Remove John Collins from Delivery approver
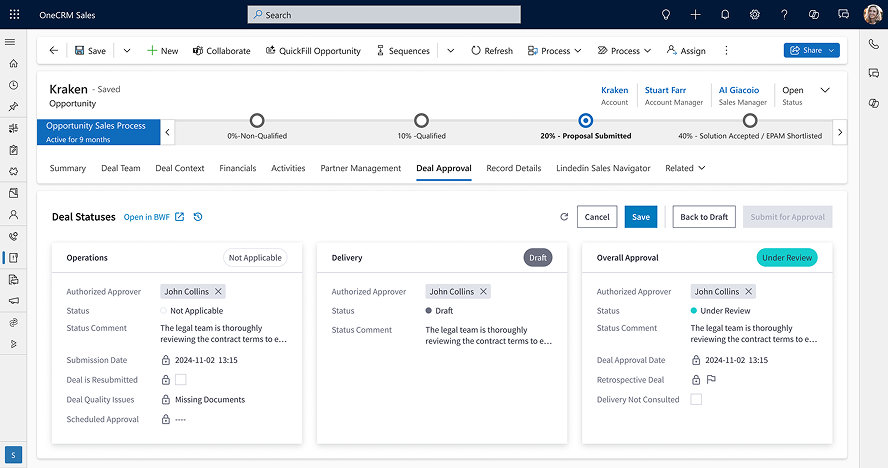888x468 pixels. (483, 291)
